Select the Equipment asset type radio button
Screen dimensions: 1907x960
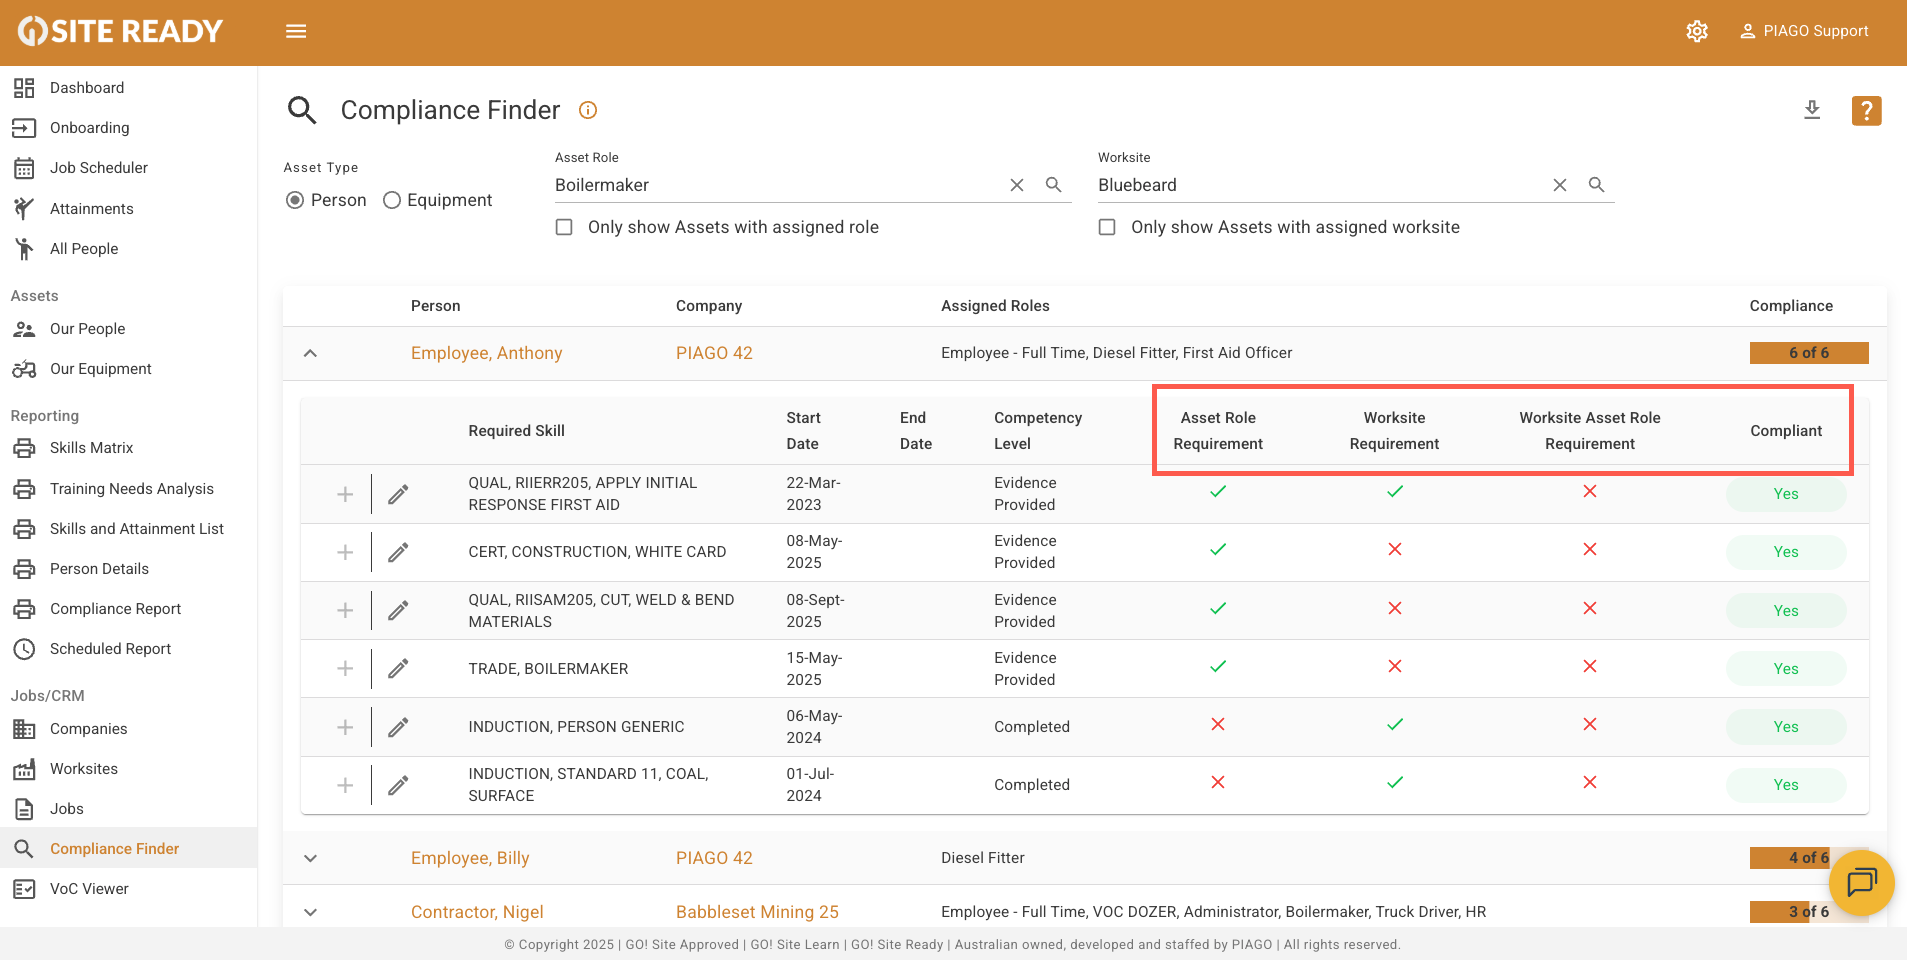pyautogui.click(x=392, y=200)
